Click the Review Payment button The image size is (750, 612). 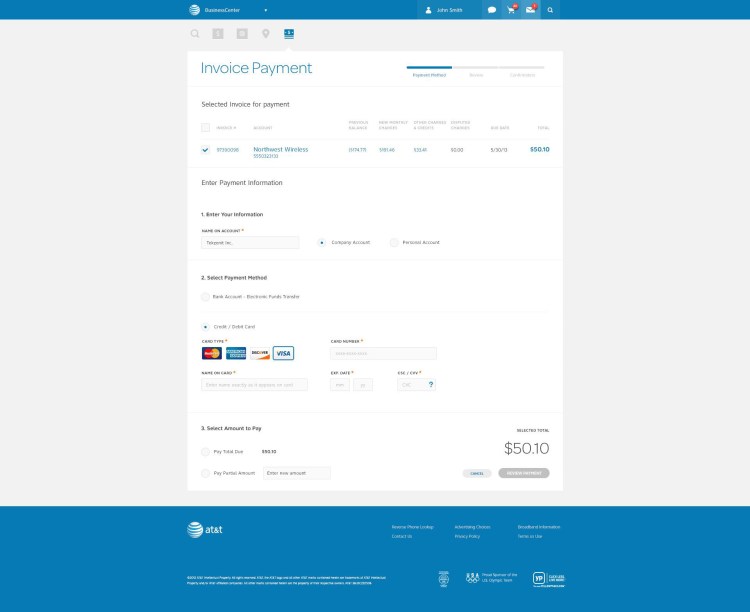pos(524,473)
